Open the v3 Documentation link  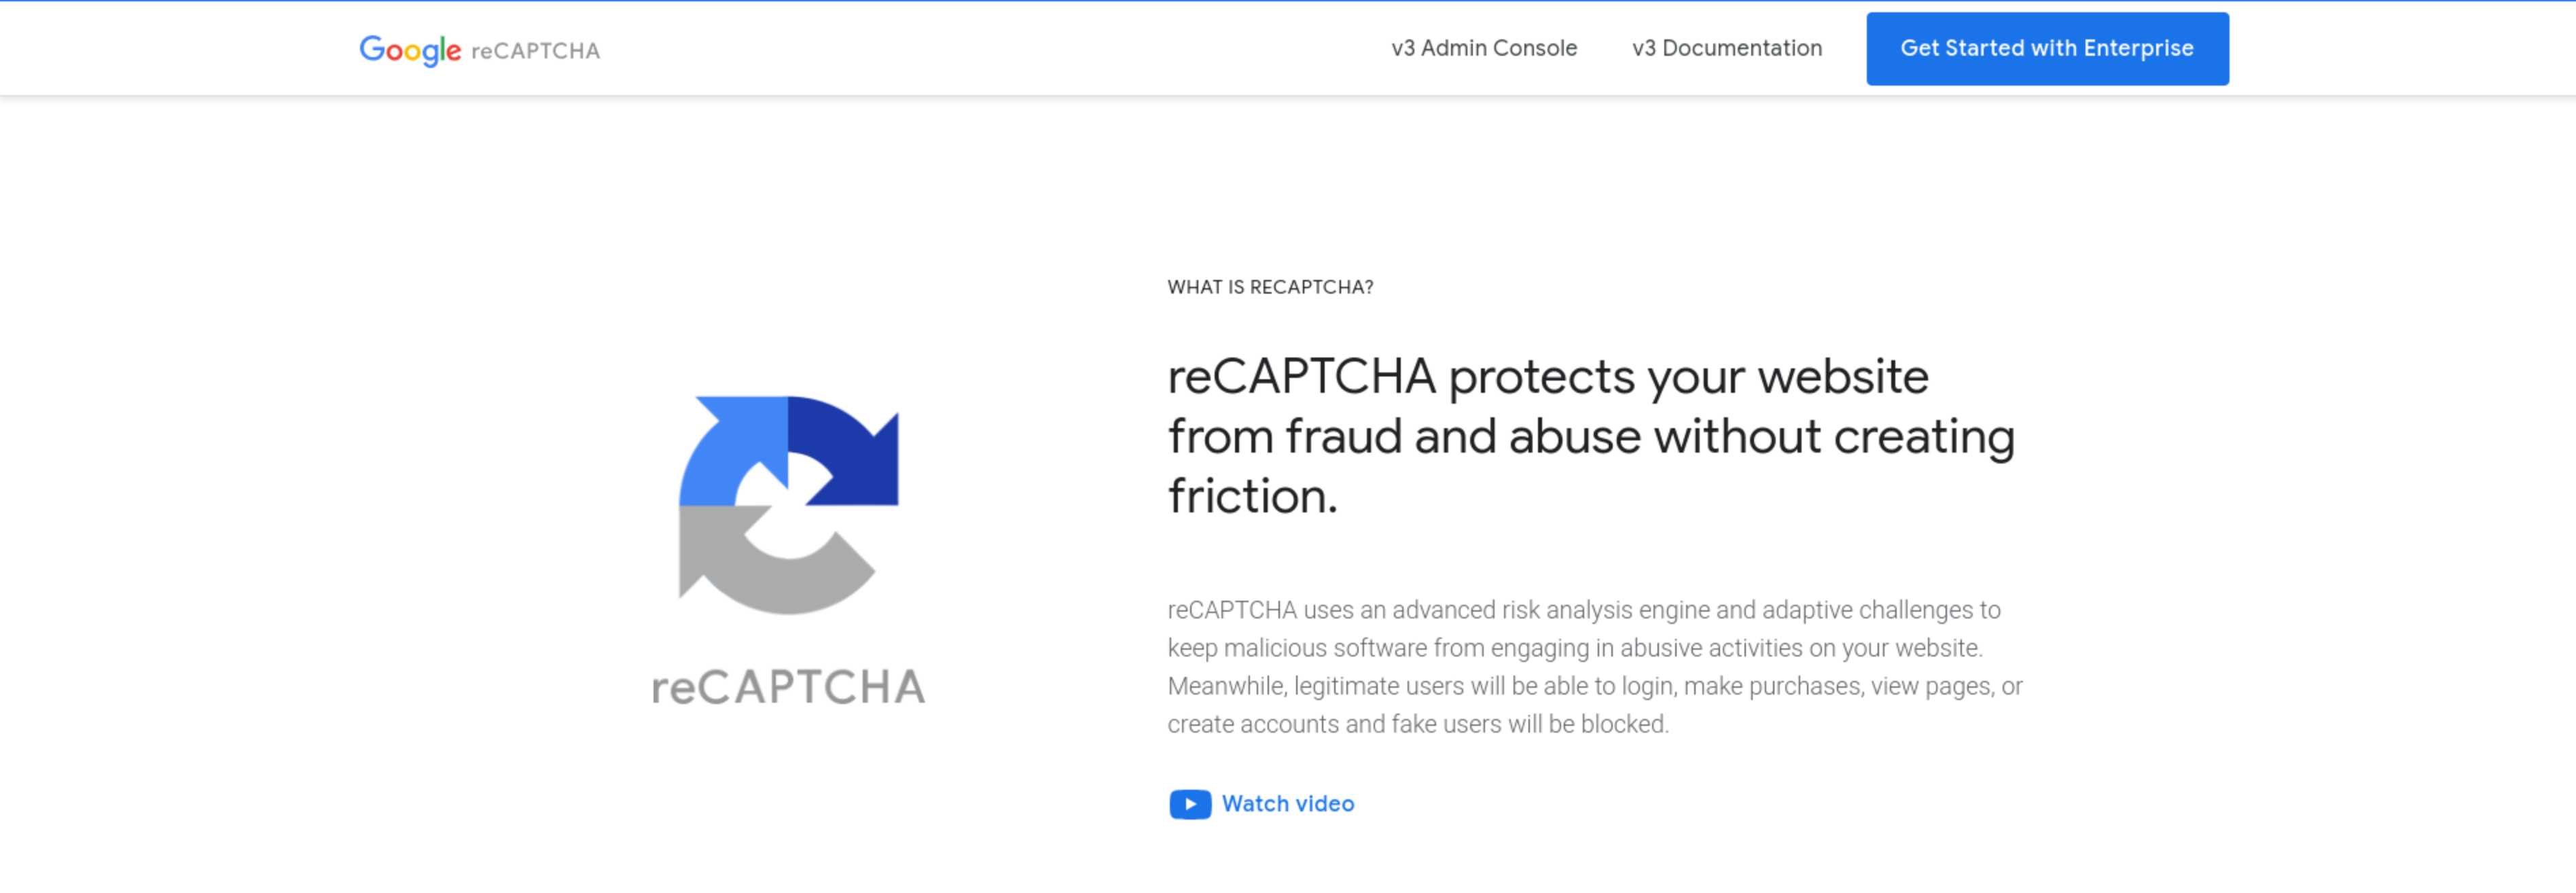[1727, 48]
